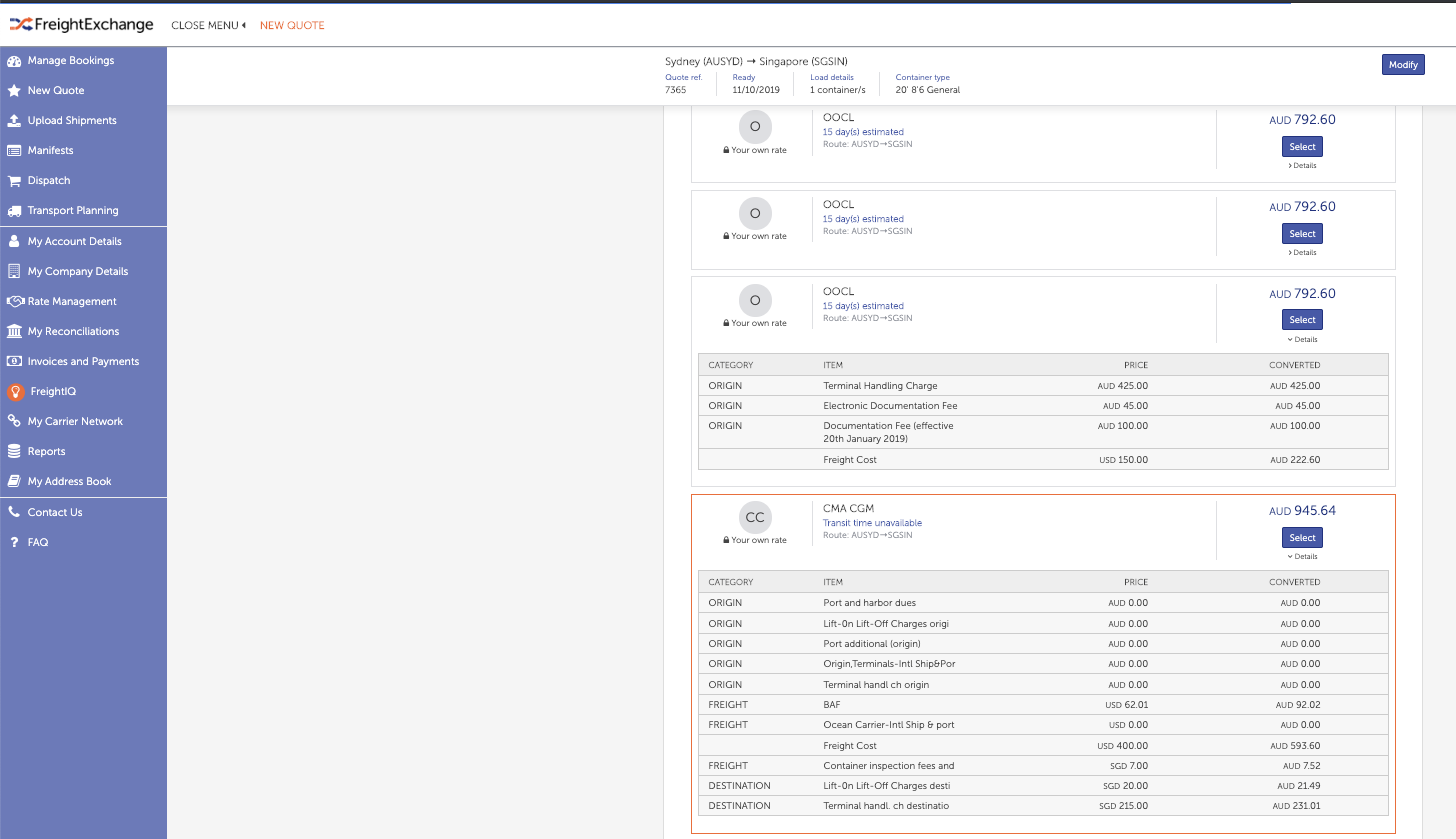
Task: Click the FreightExchange logo
Action: coord(82,25)
